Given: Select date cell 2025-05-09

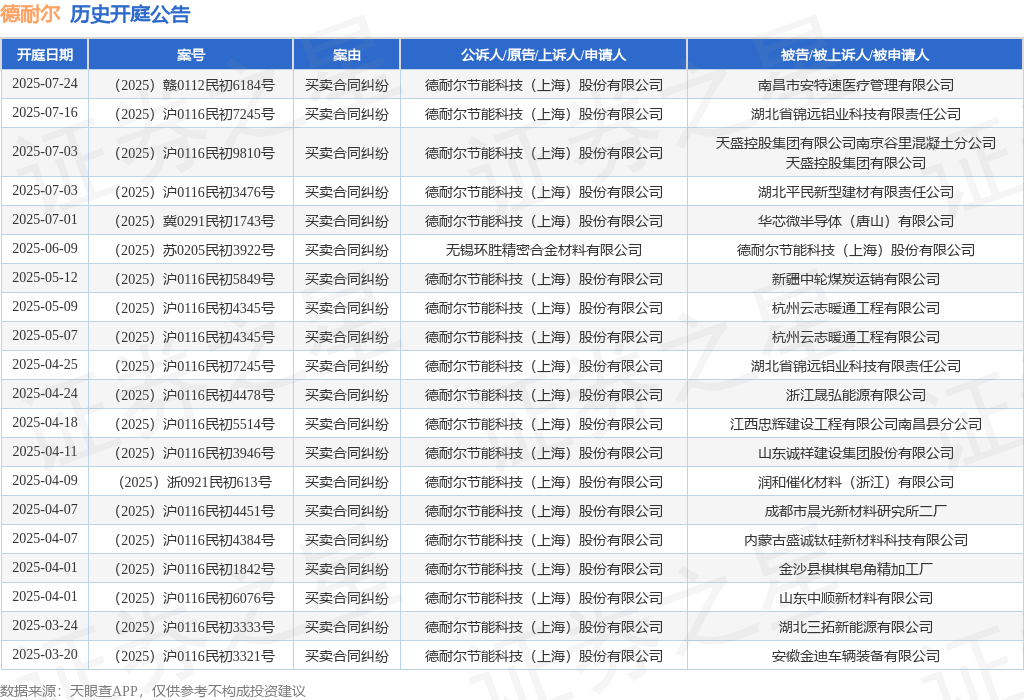Looking at the screenshot, I should click(x=44, y=306).
